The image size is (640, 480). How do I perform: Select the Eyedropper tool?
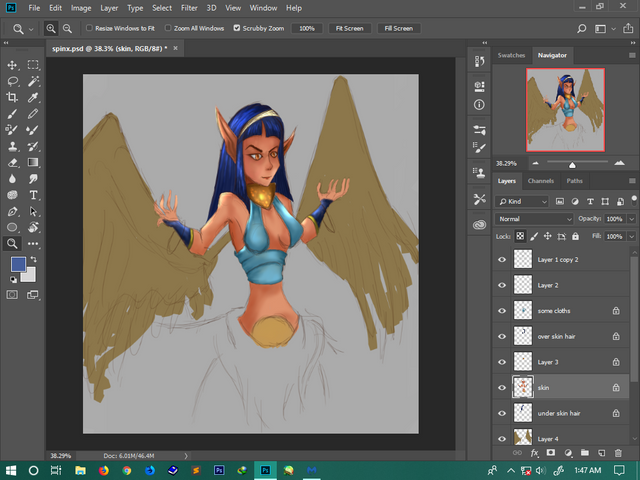coord(33,97)
